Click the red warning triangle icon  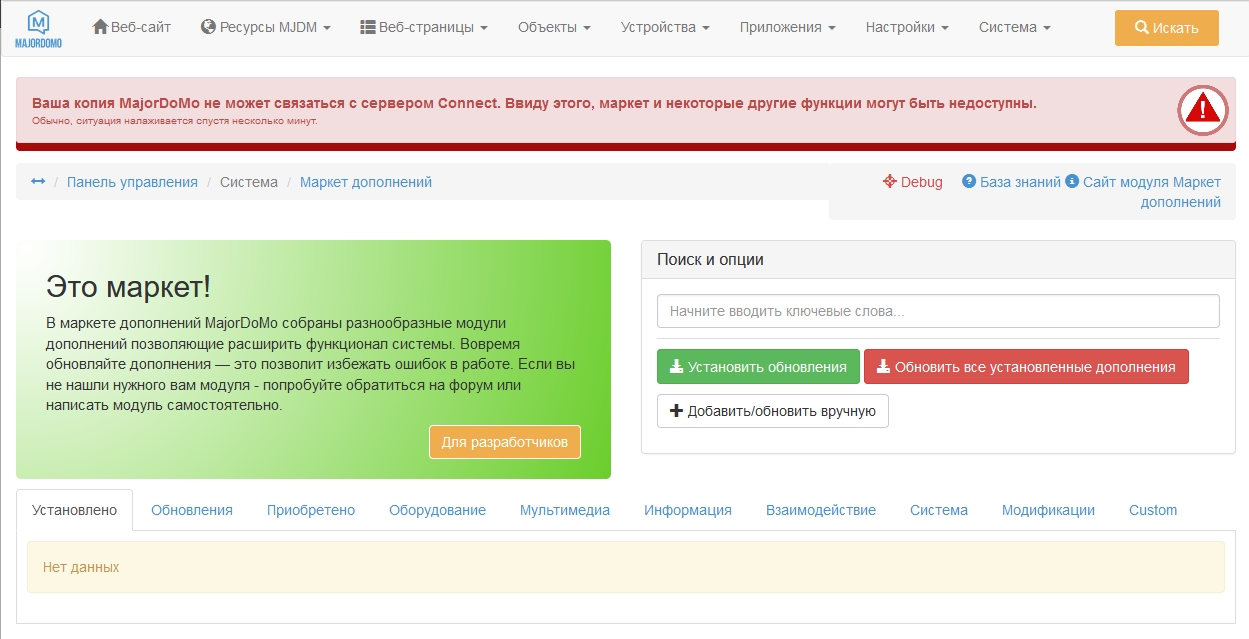coord(1201,110)
